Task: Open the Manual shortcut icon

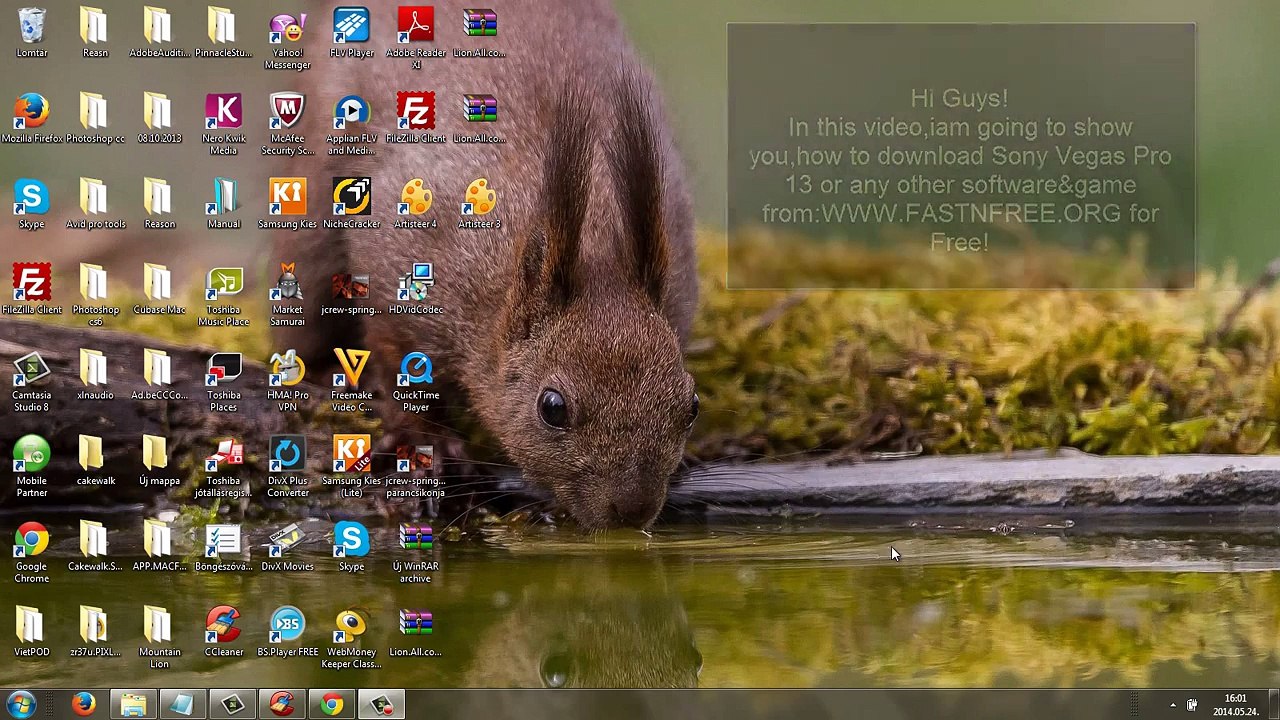Action: (x=223, y=205)
